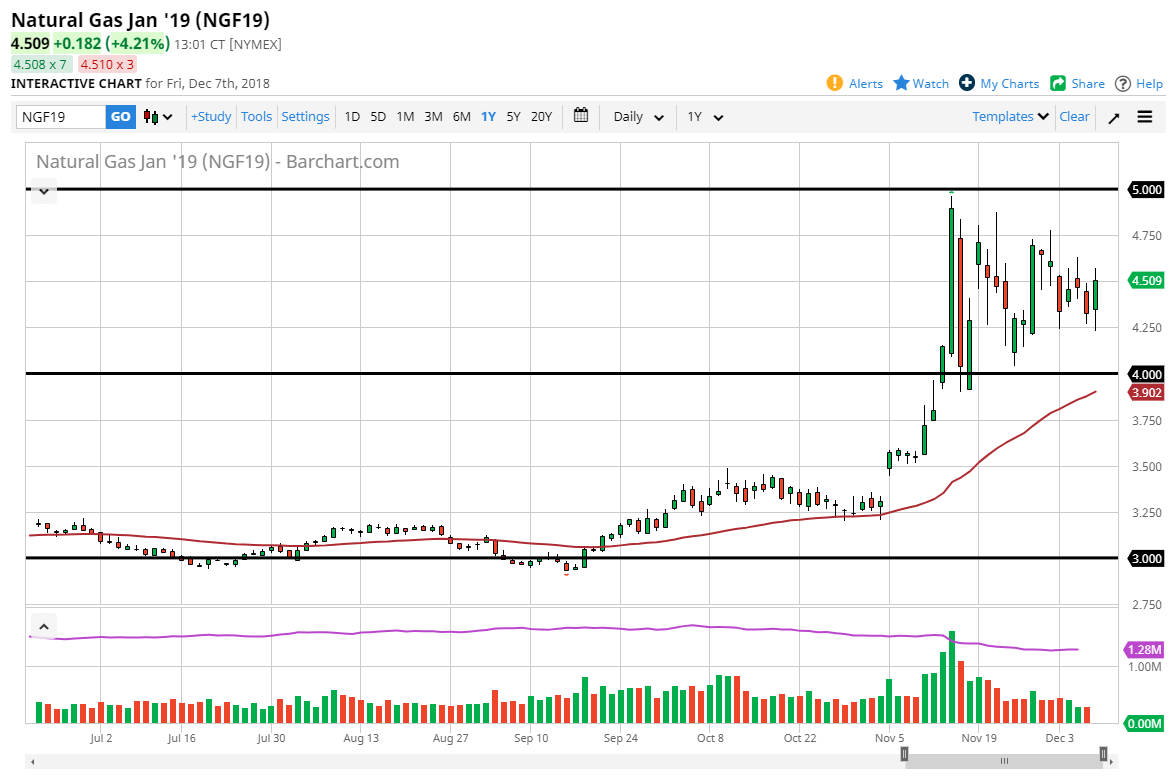Open the calendar date range icon
This screenshot has height=779, width=1173.
pyautogui.click(x=581, y=116)
